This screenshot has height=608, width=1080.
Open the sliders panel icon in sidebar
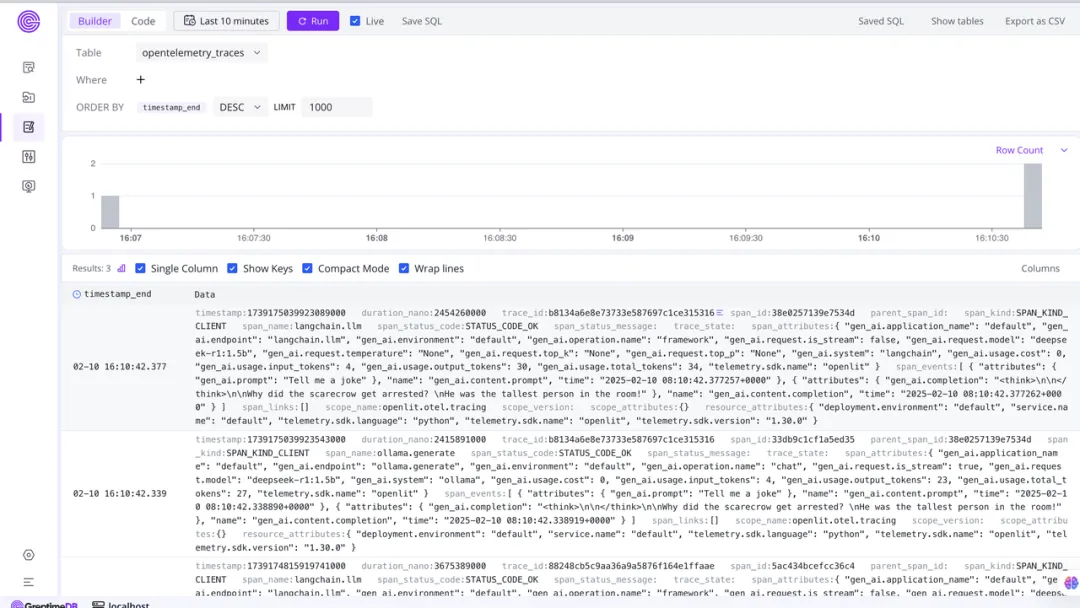(28, 158)
